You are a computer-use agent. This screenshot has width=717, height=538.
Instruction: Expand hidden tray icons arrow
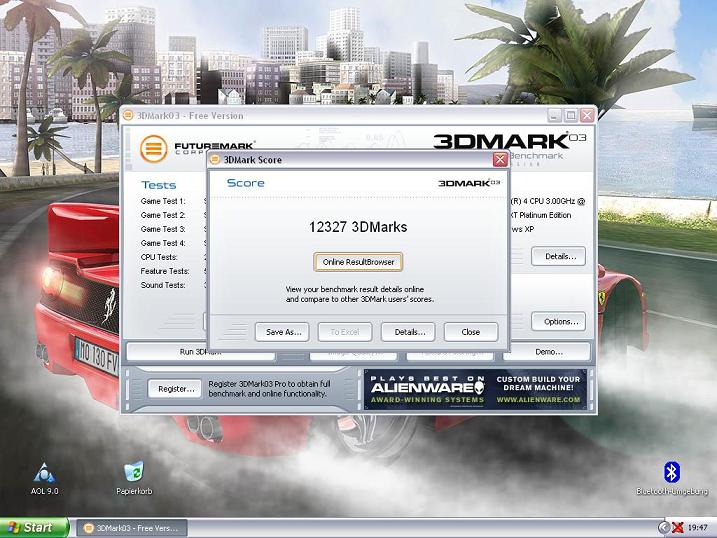[x=663, y=528]
